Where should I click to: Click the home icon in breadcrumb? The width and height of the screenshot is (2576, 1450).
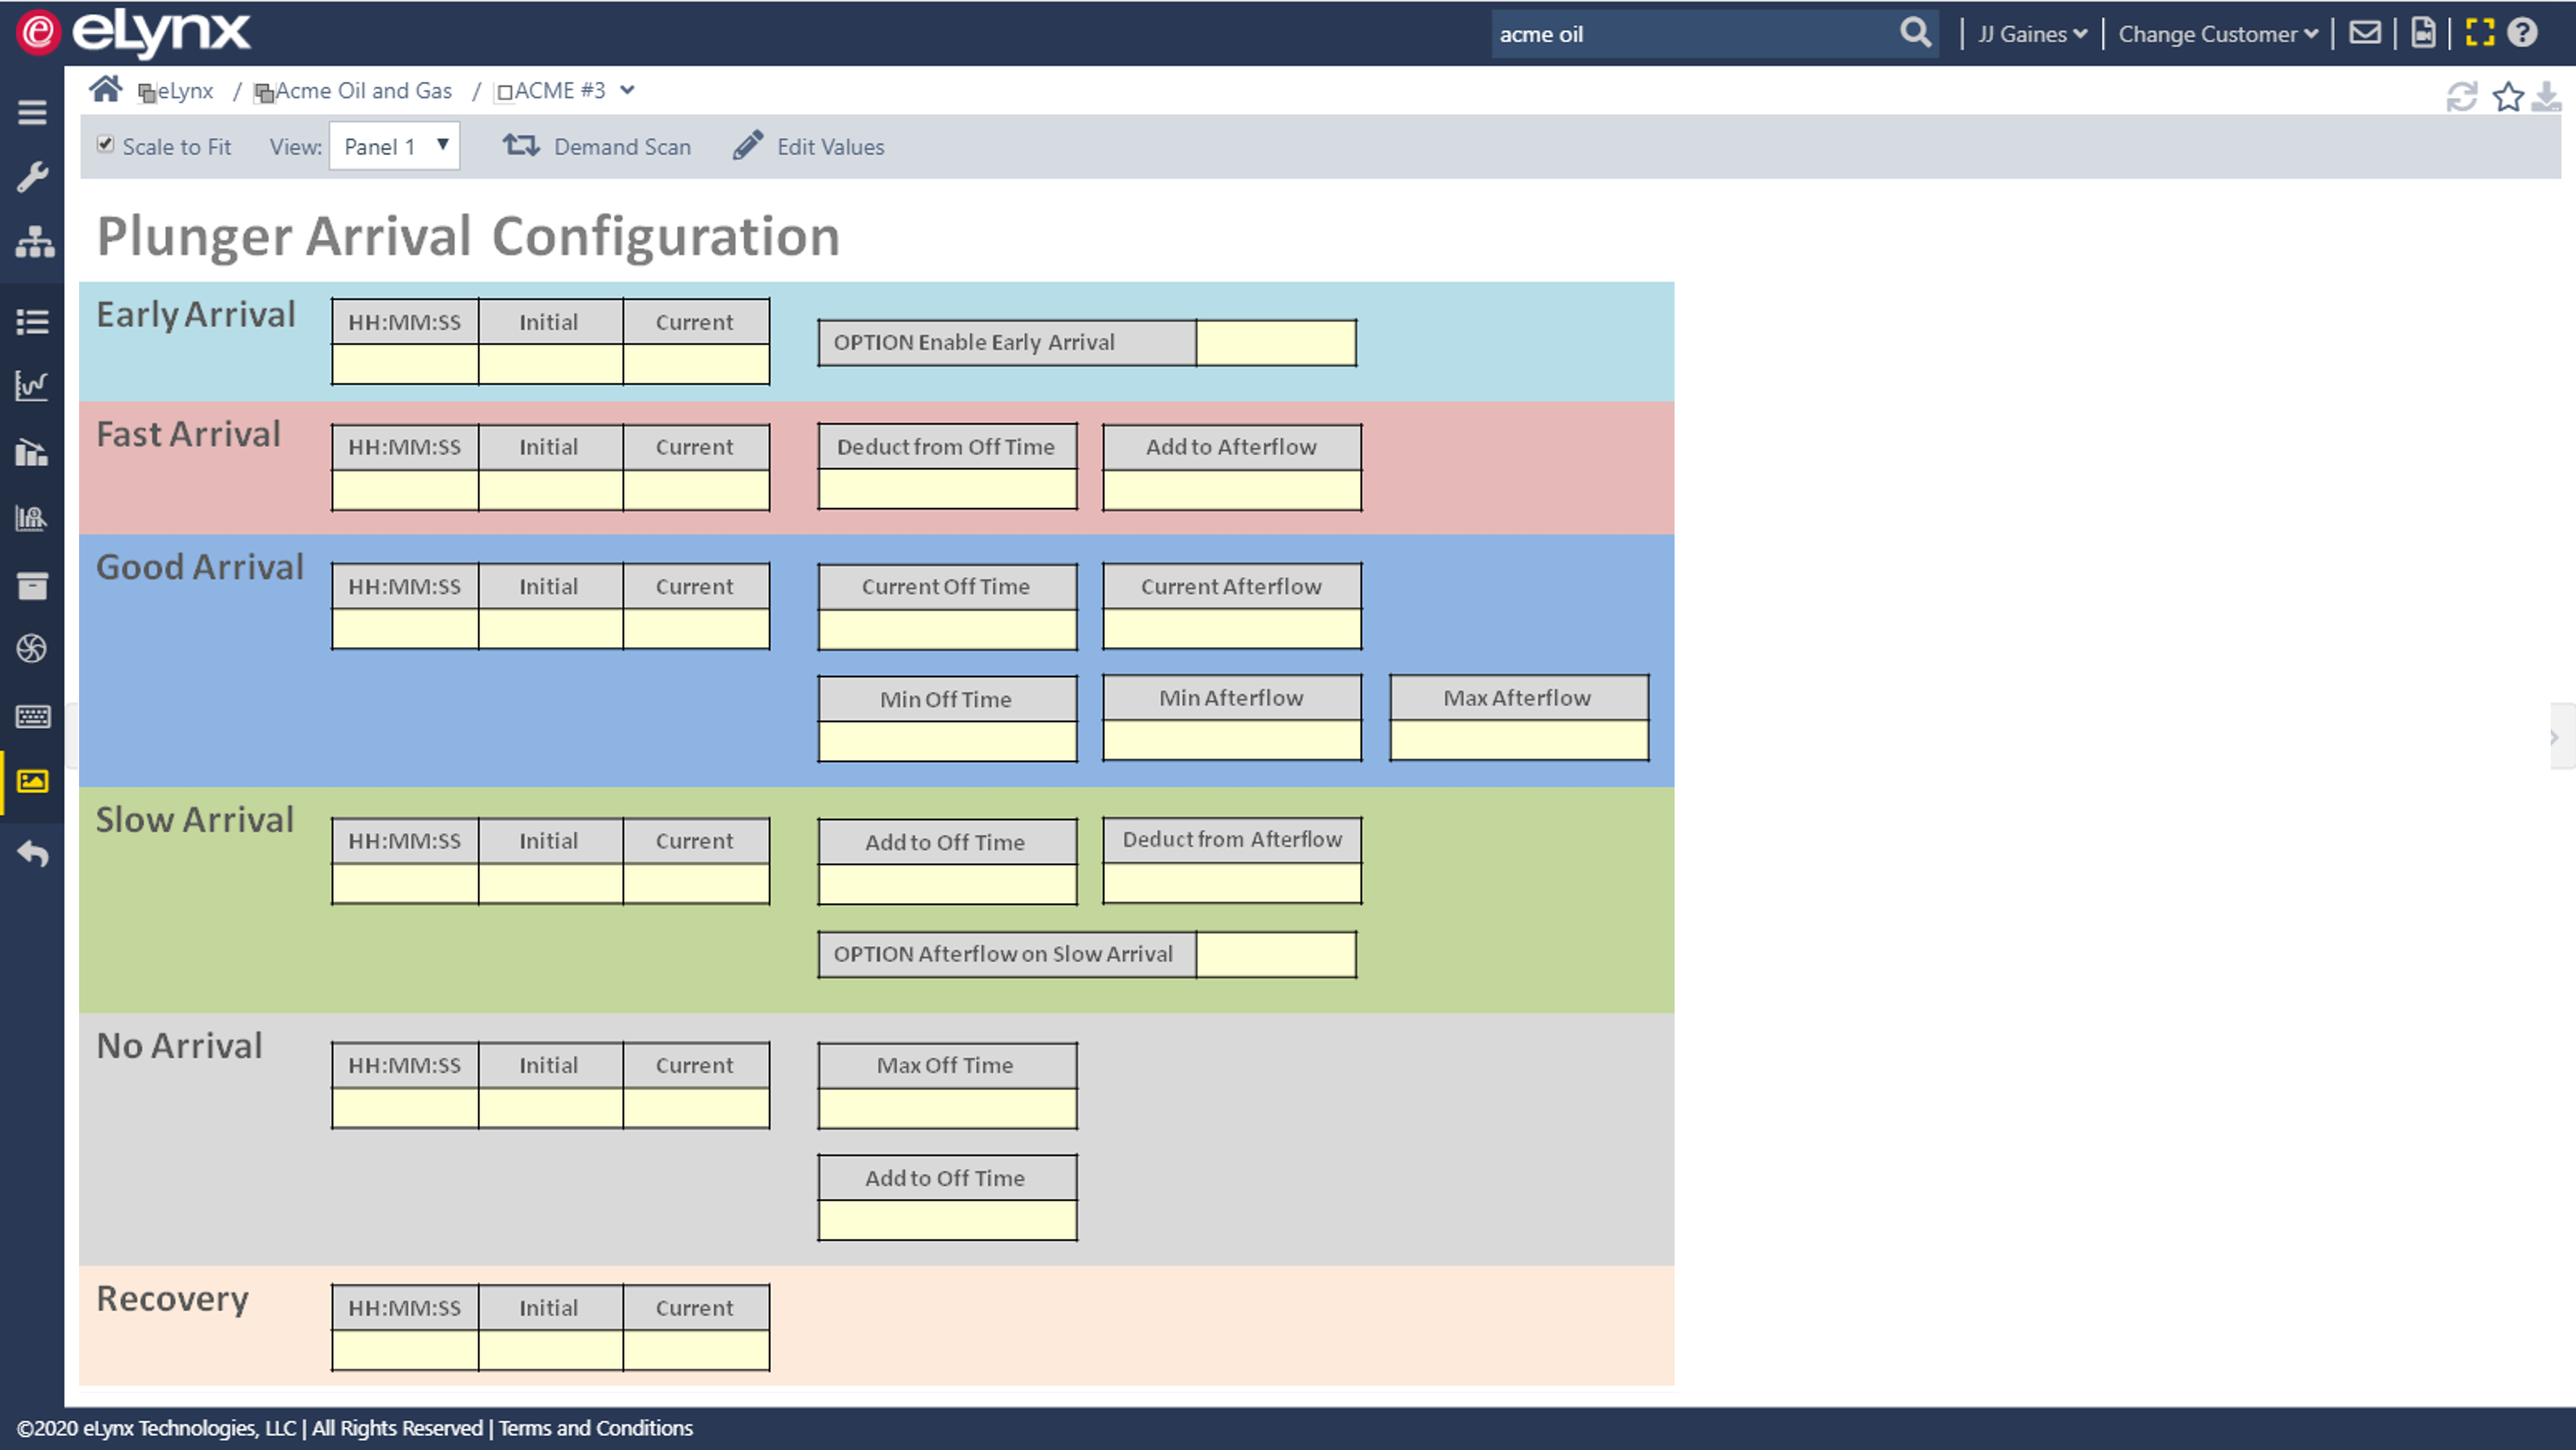click(x=105, y=90)
